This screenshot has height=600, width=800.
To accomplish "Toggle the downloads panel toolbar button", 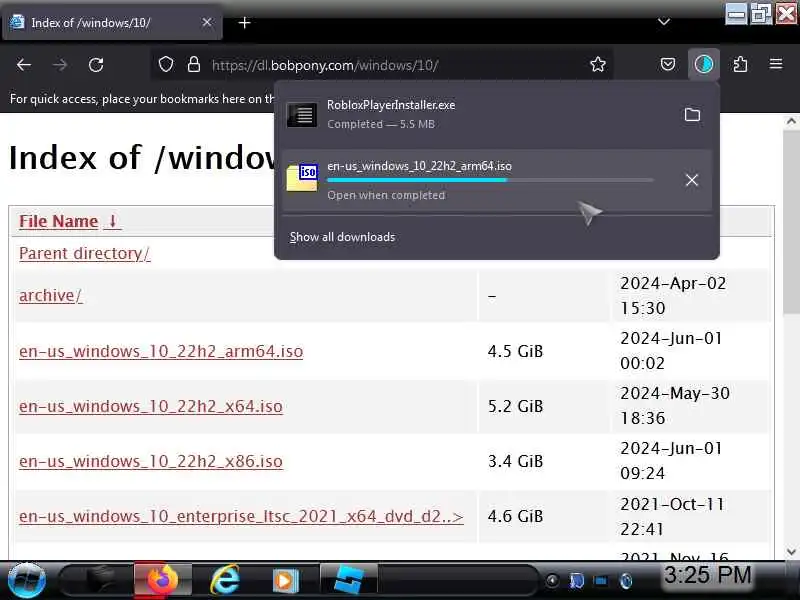I will (704, 64).
